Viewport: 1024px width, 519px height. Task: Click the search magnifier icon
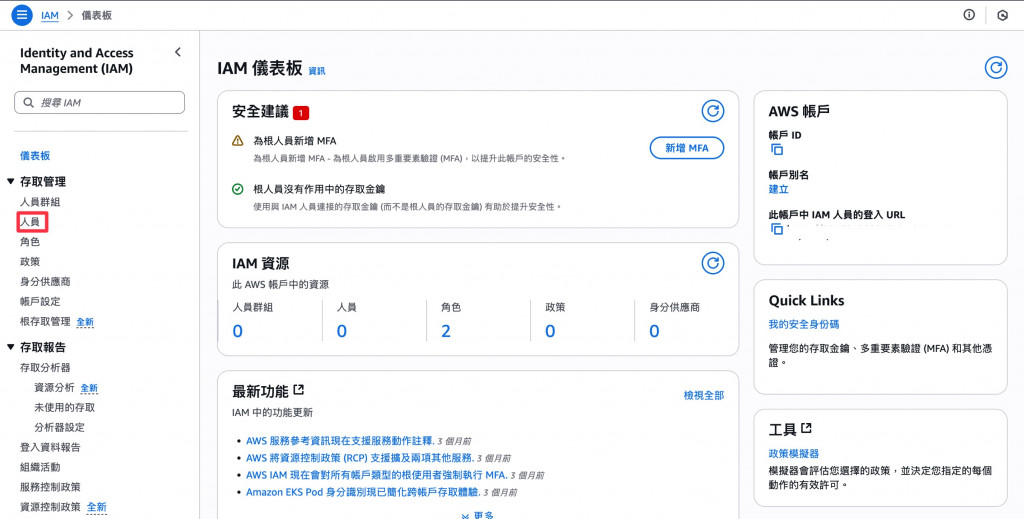[29, 102]
